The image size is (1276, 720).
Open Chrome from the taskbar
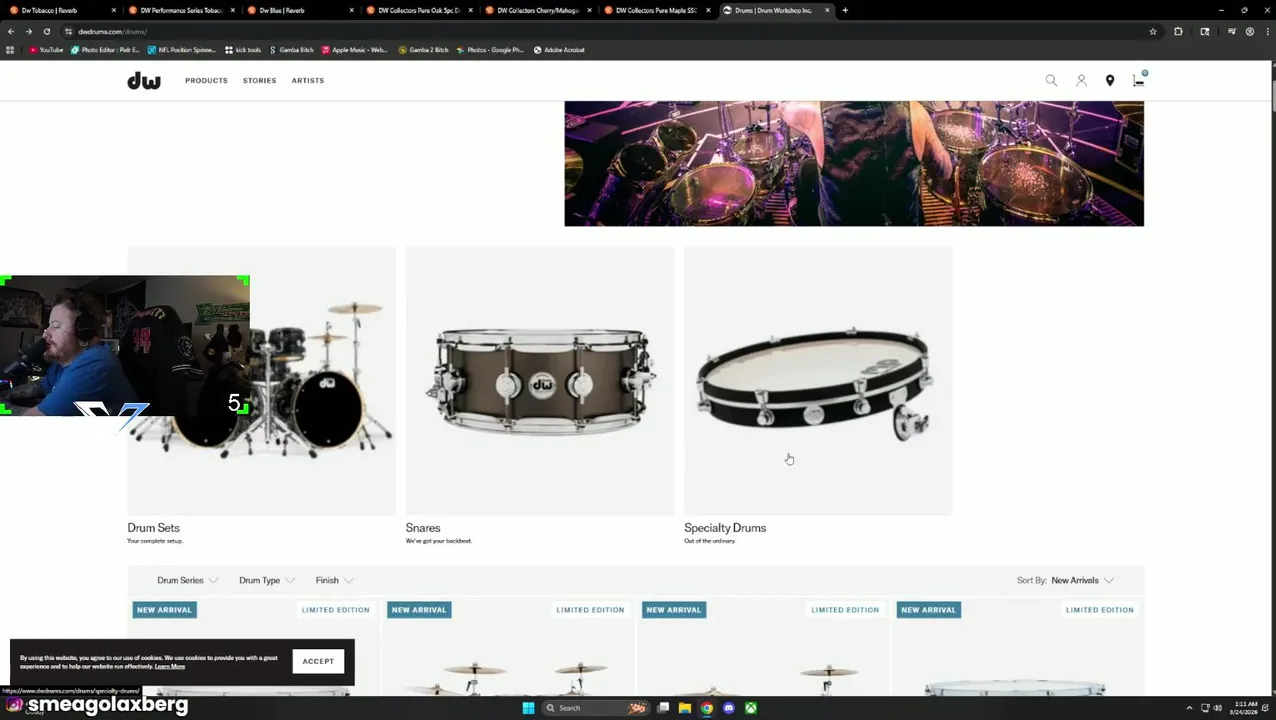tap(707, 708)
